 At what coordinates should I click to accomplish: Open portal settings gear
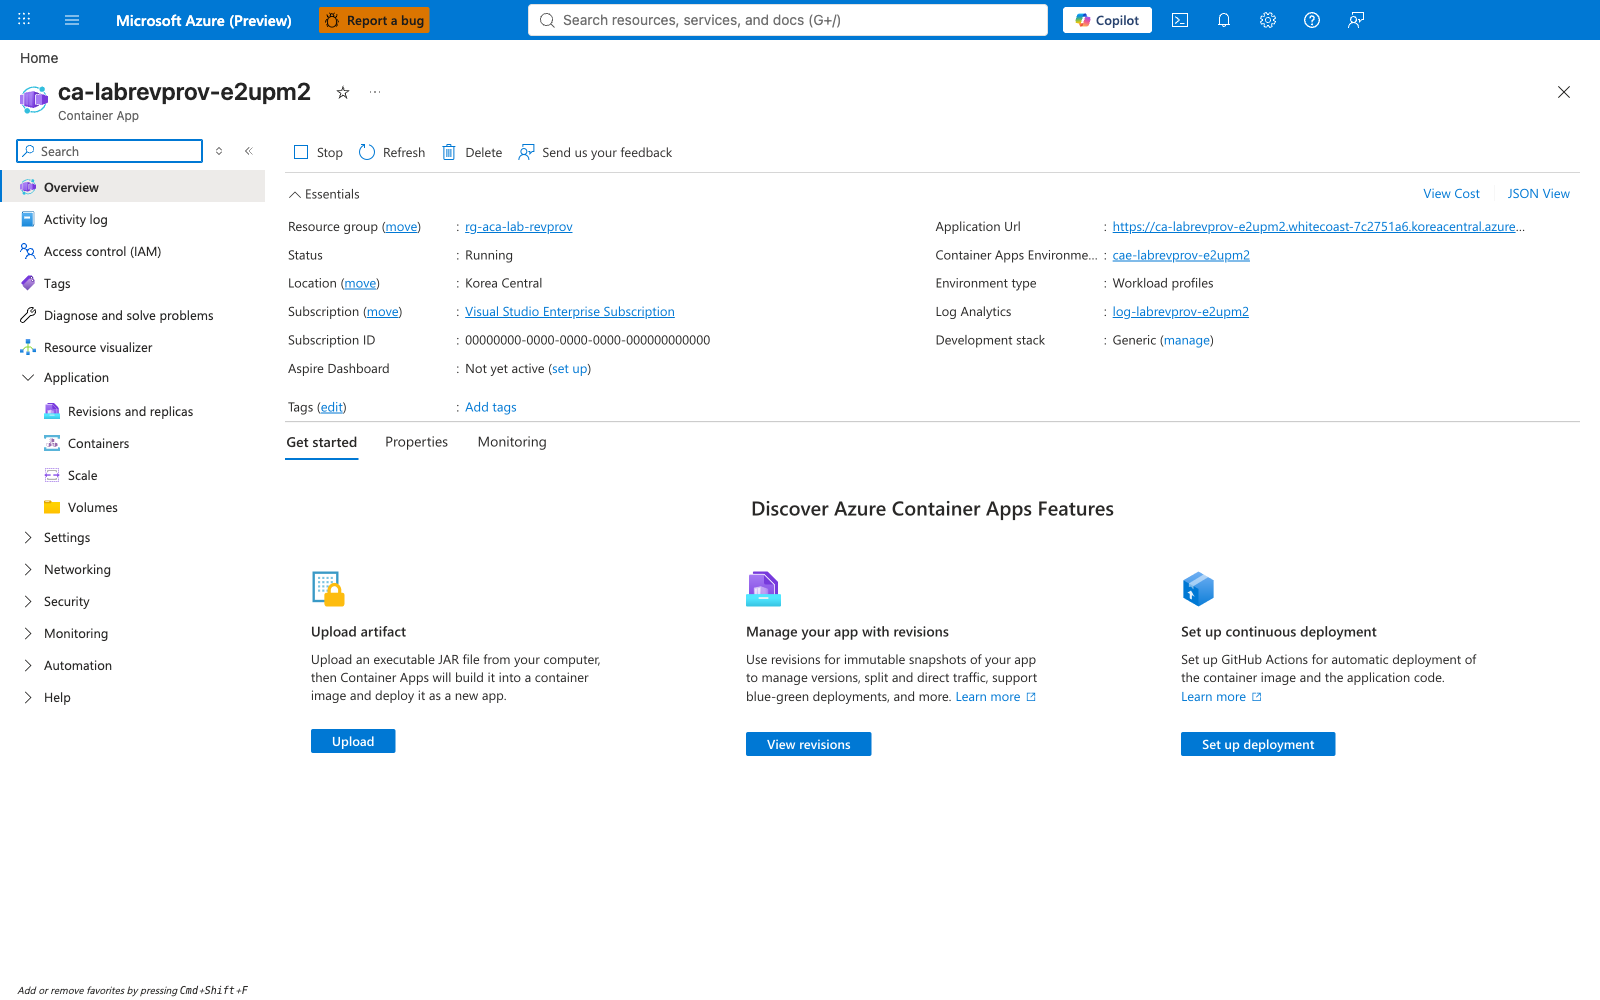(x=1268, y=20)
